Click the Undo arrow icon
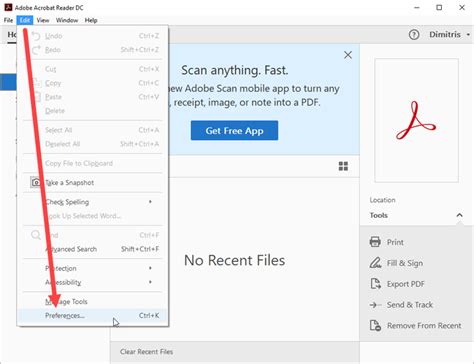Screen dimensions: 474x364 tap(36, 36)
